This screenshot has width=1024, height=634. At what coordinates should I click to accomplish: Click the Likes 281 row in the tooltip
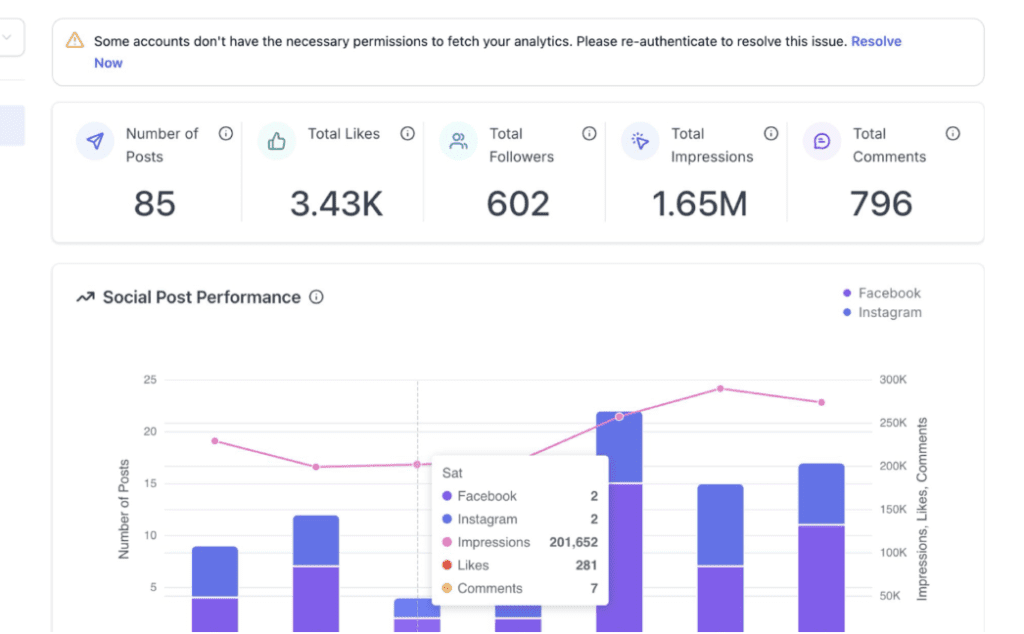(x=520, y=565)
